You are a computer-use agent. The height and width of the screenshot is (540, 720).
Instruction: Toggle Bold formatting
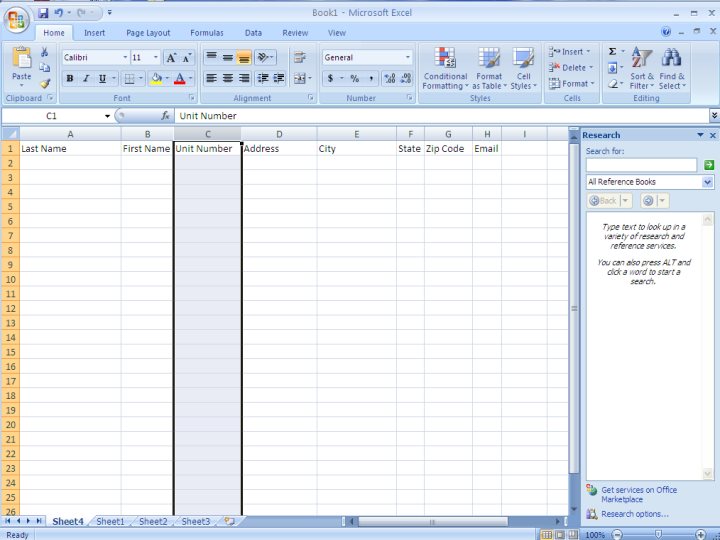coord(70,79)
